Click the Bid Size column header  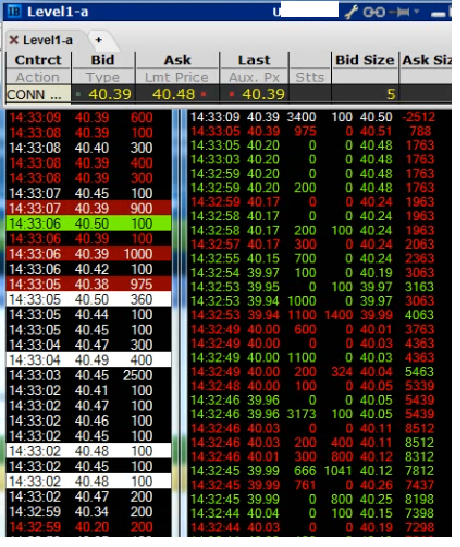point(364,60)
